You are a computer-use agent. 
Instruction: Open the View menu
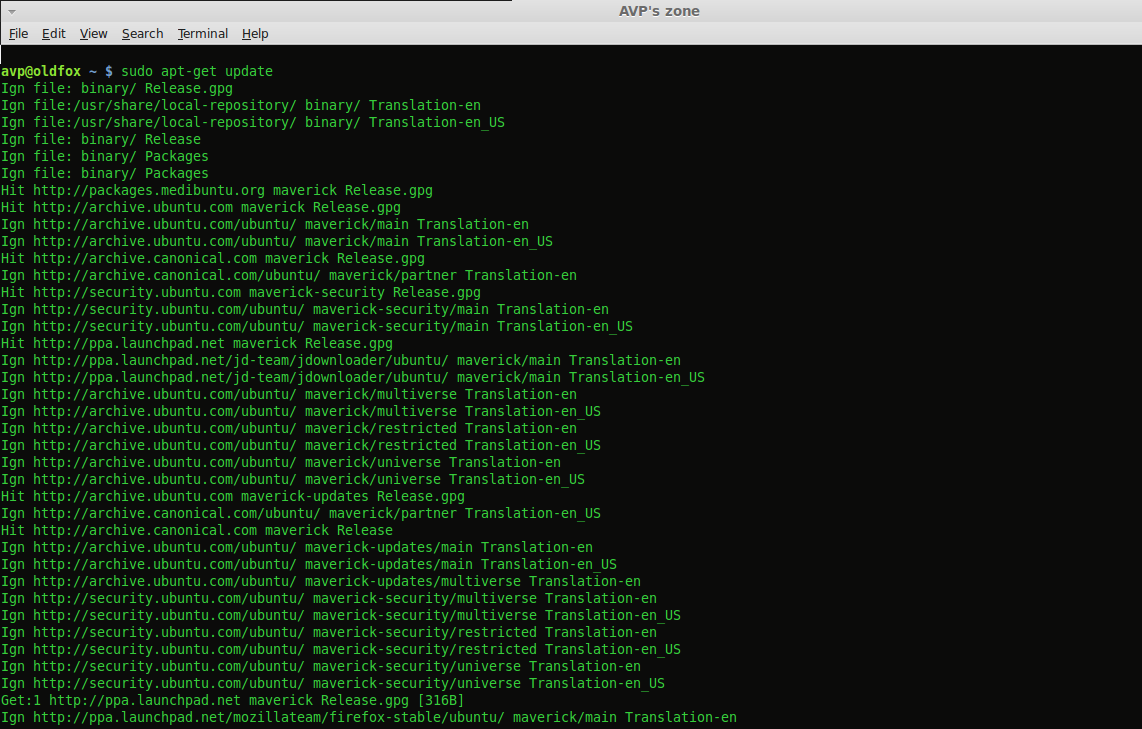pyautogui.click(x=93, y=34)
